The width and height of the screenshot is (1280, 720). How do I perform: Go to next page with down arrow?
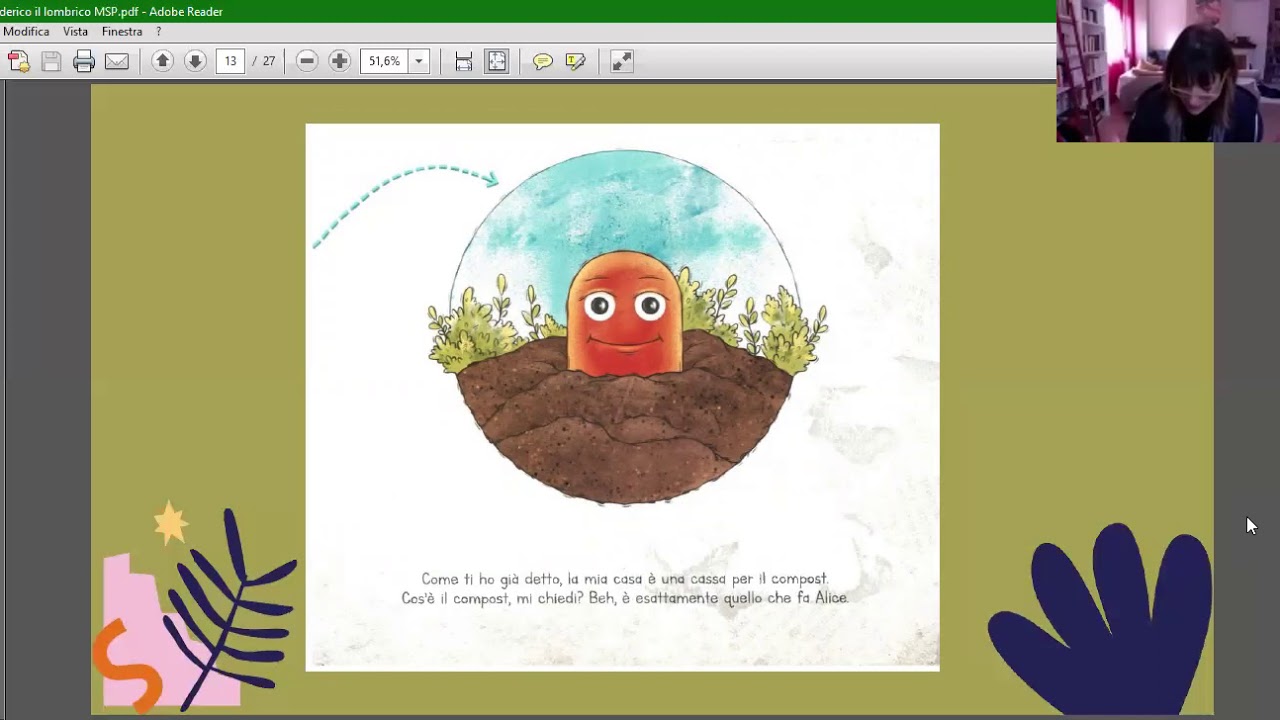pyautogui.click(x=195, y=61)
